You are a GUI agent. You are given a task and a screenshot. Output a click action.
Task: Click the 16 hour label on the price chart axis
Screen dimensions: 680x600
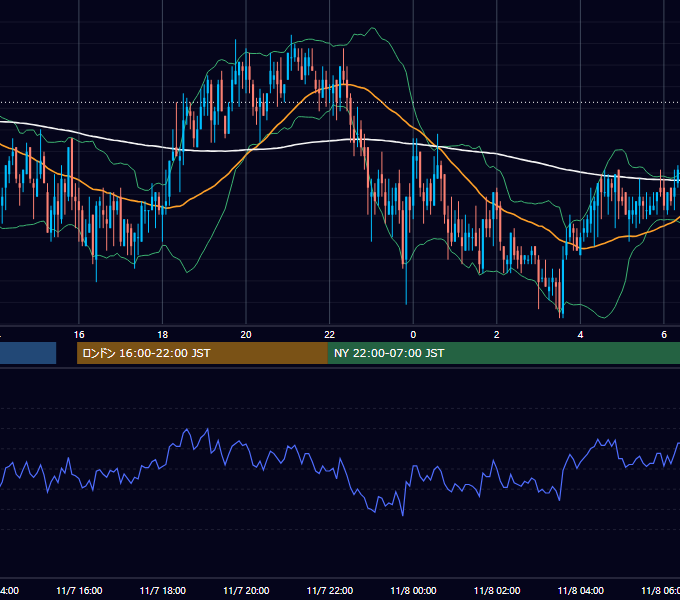tap(79, 335)
